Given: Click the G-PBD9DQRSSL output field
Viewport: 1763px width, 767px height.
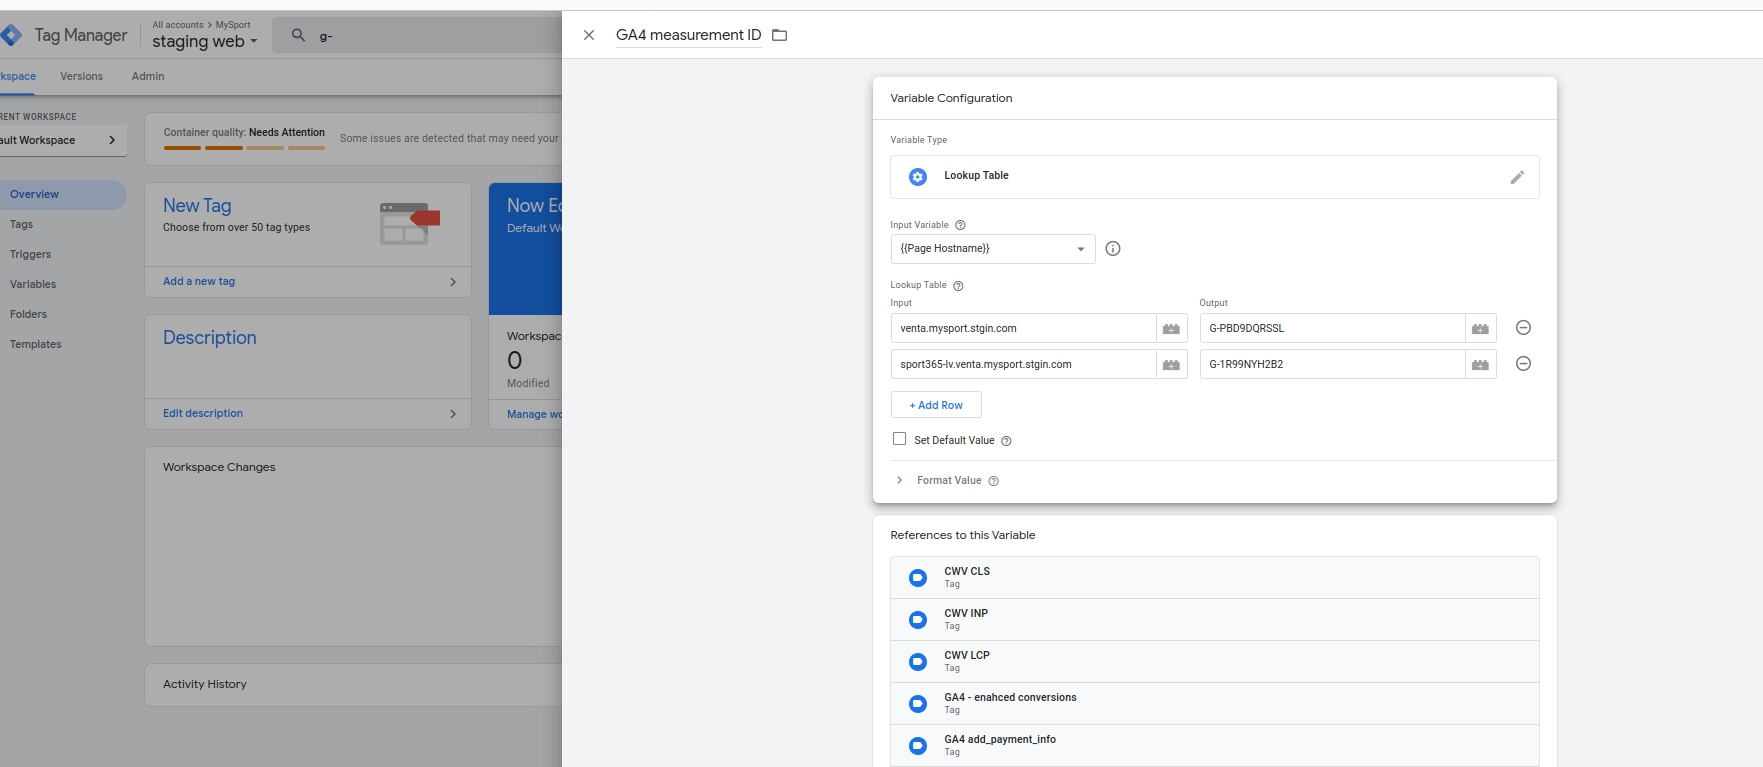Looking at the screenshot, I should coord(1332,329).
